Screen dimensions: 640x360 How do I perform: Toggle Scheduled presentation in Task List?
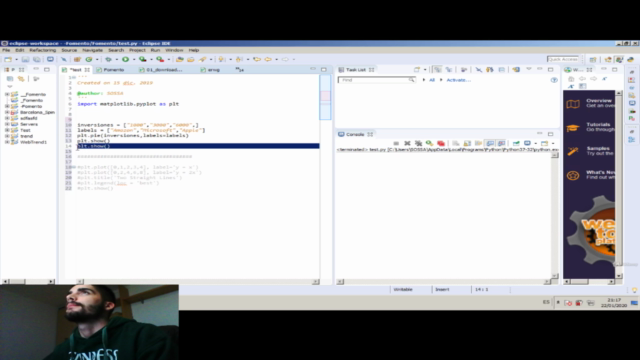click(449, 70)
